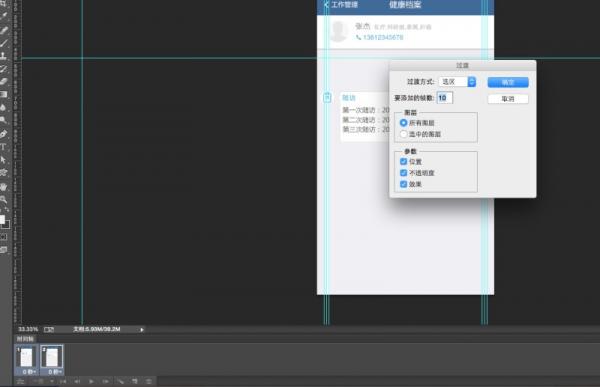Uncheck the 不透明度 checkbox
The height and width of the screenshot is (387, 600).
click(x=403, y=173)
